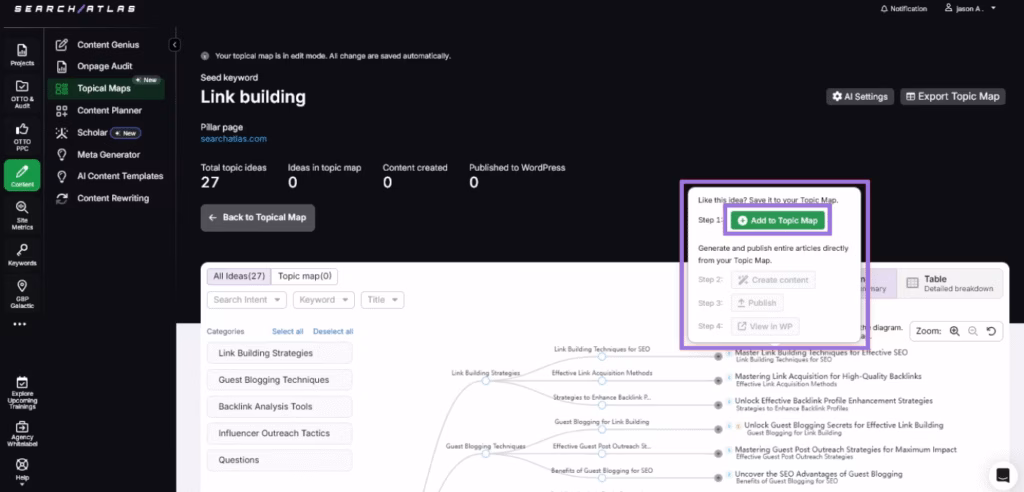This screenshot has height=492, width=1024.
Task: Open Content Planner menu item
Action: 109,110
